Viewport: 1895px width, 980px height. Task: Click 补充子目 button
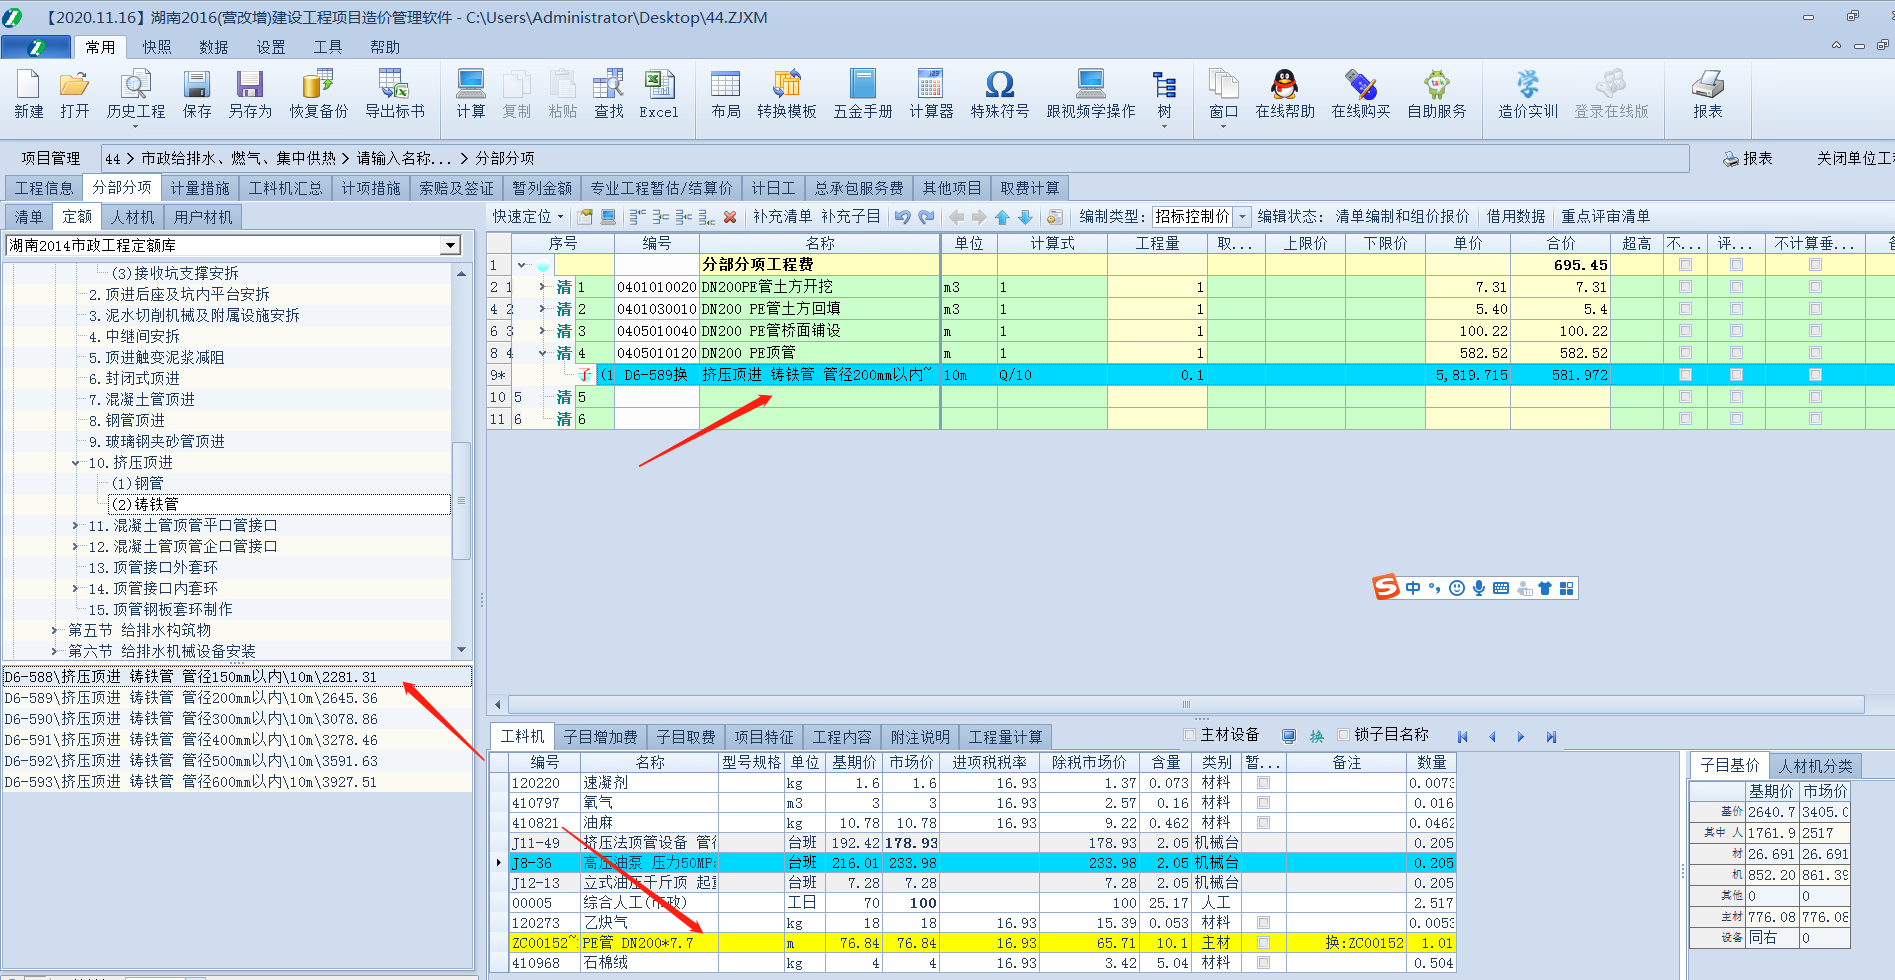click(x=851, y=217)
